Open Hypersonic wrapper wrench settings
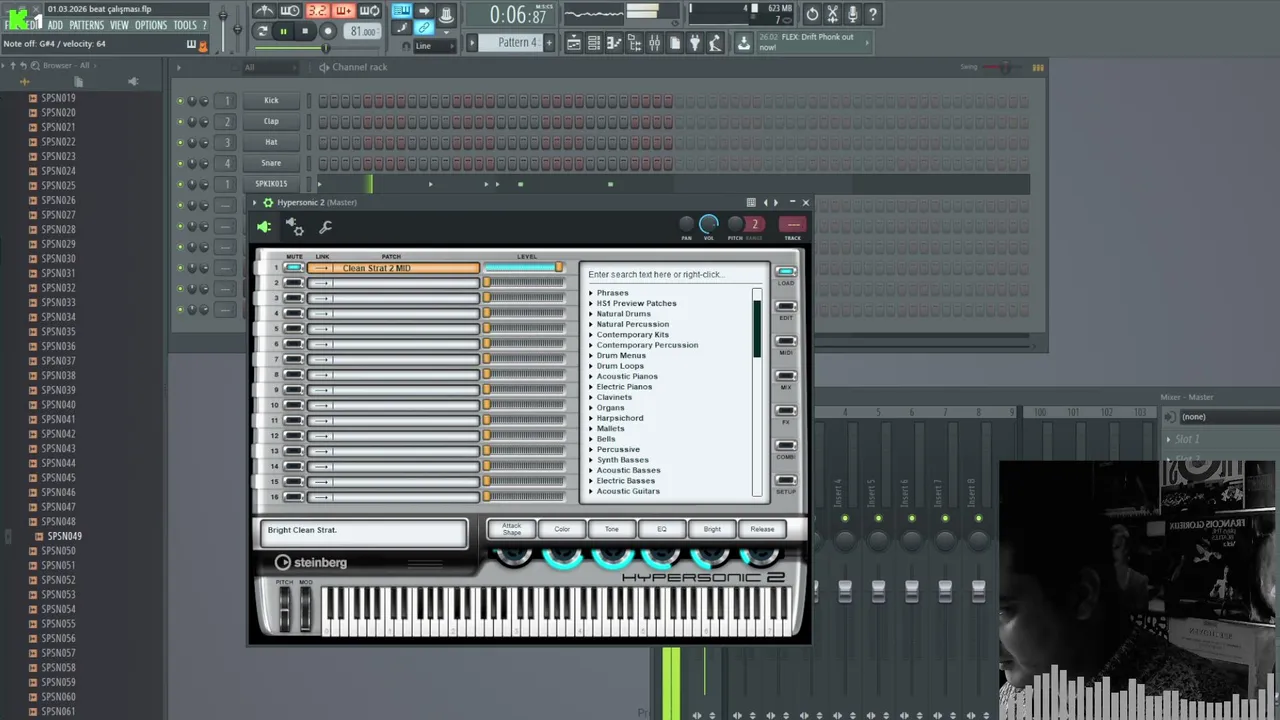 click(325, 228)
